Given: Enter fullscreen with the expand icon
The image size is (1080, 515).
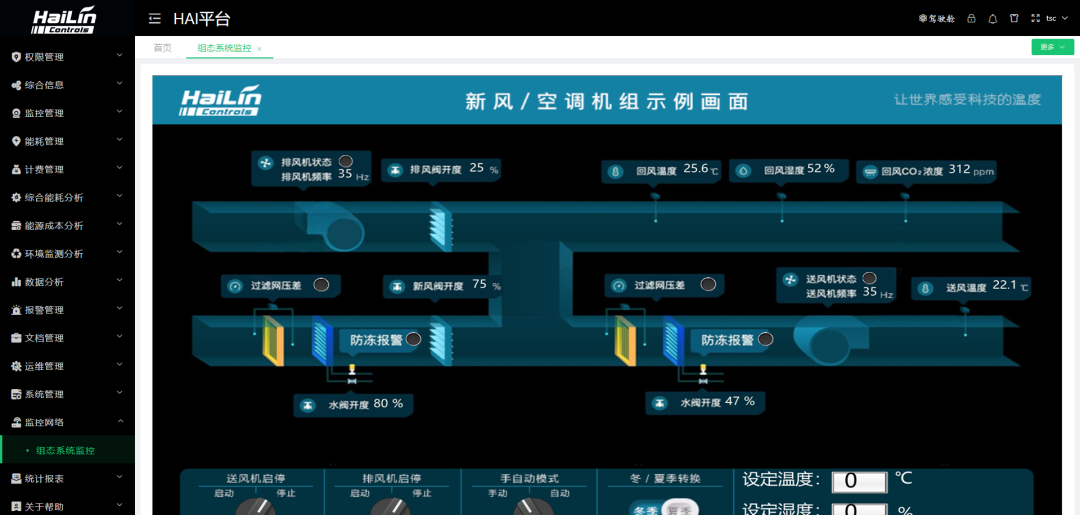Looking at the screenshot, I should 1036,18.
